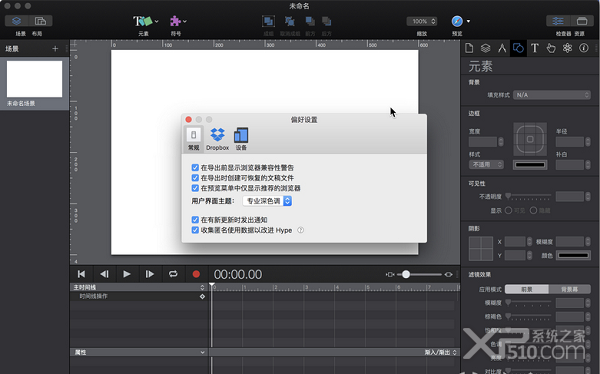600x374 pixels.
Task: Open the 用户界面主题 theme dropdown
Action: click(267, 201)
